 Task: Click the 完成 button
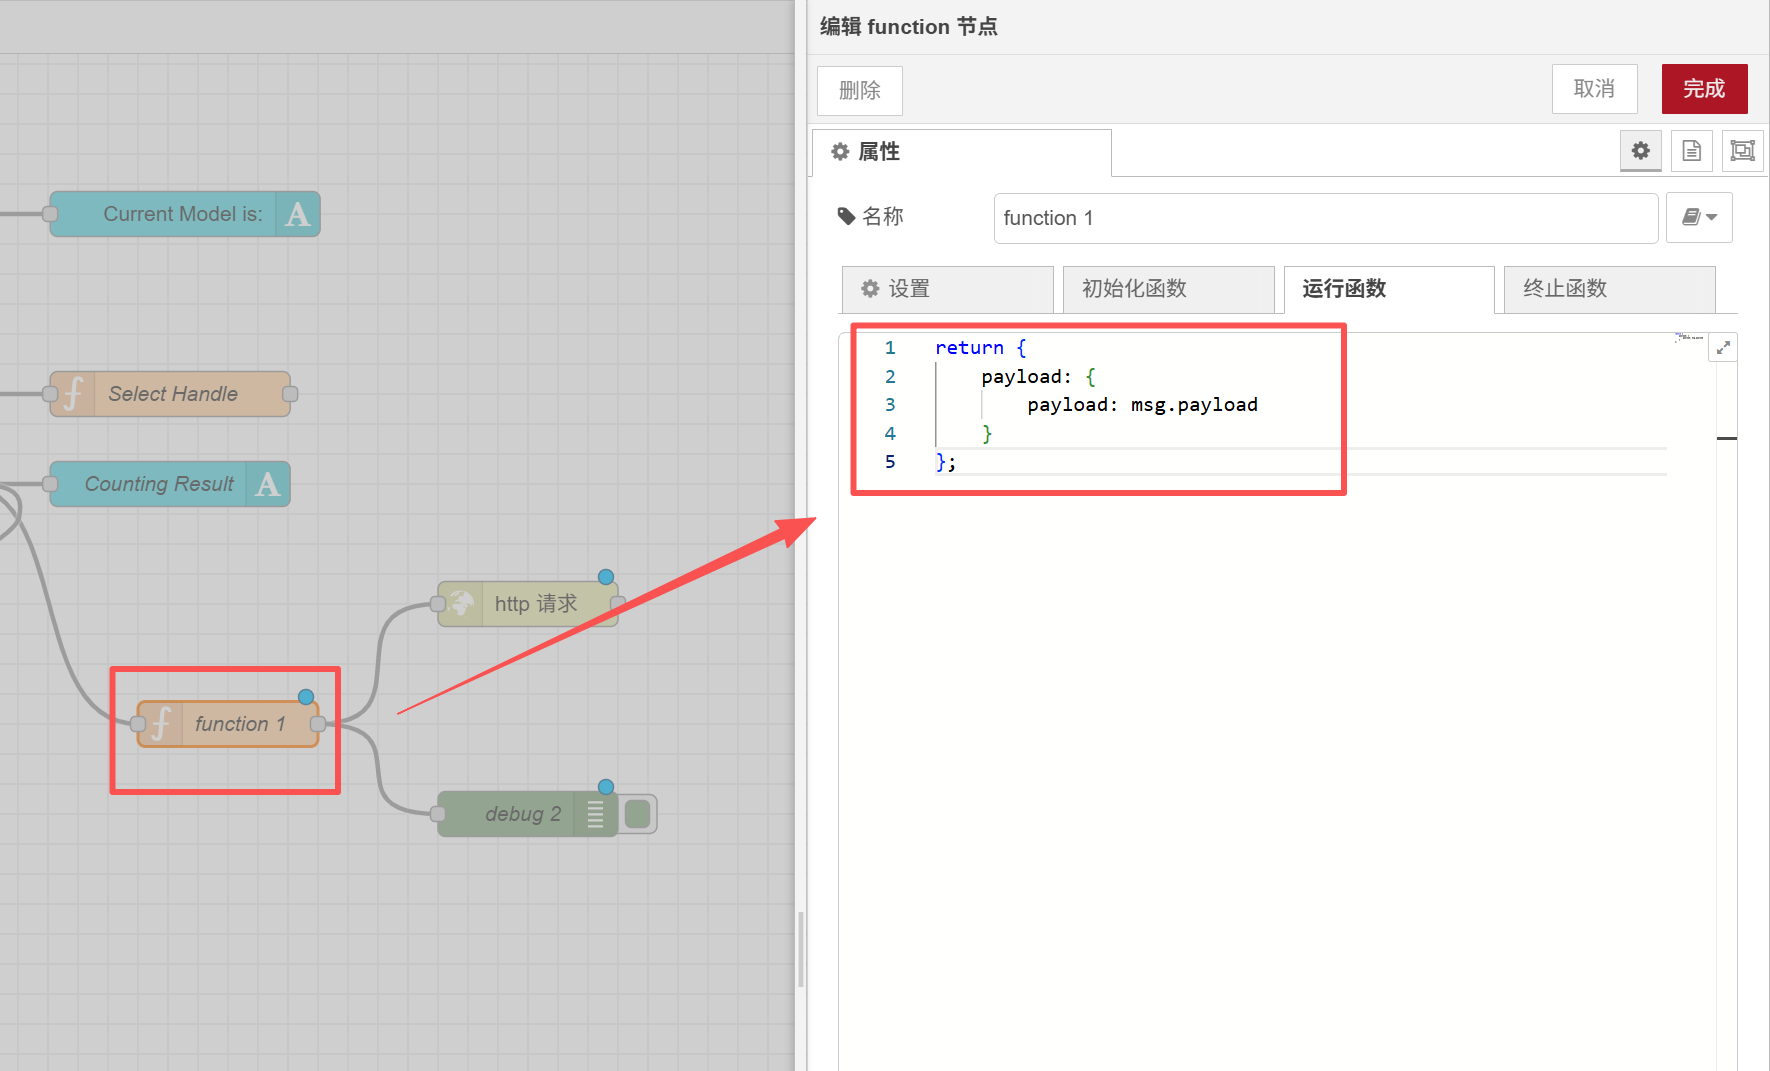point(1704,89)
